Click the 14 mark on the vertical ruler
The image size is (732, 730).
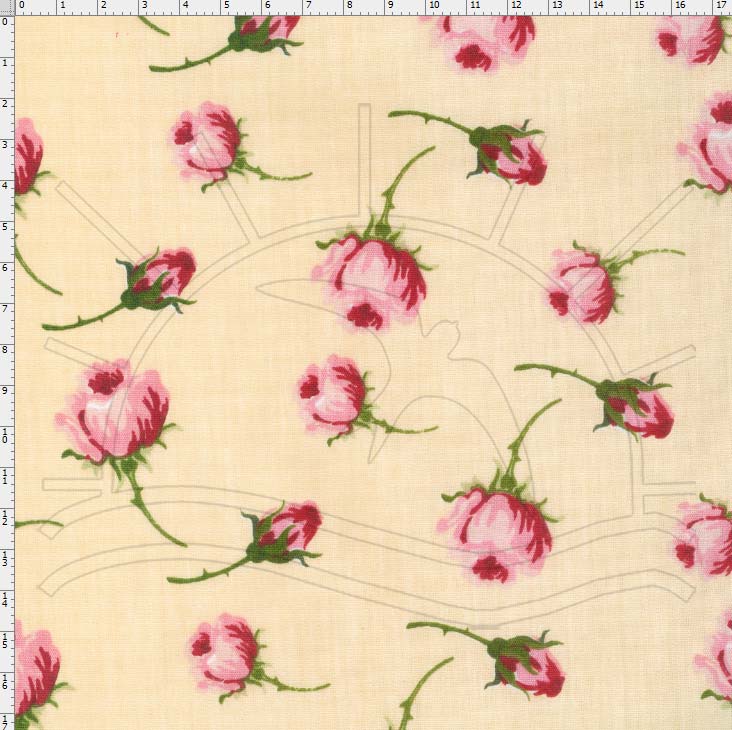tap(5, 600)
